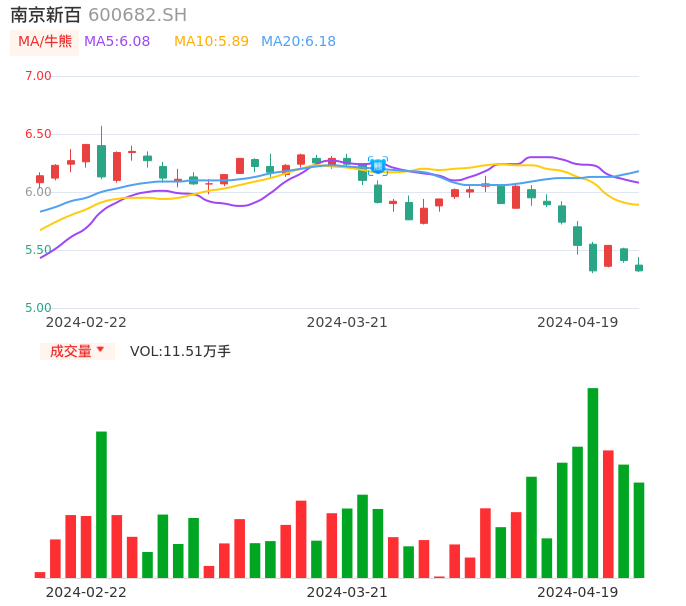Click the red arrow next to 成交量
686x606 pixels.
point(100,350)
